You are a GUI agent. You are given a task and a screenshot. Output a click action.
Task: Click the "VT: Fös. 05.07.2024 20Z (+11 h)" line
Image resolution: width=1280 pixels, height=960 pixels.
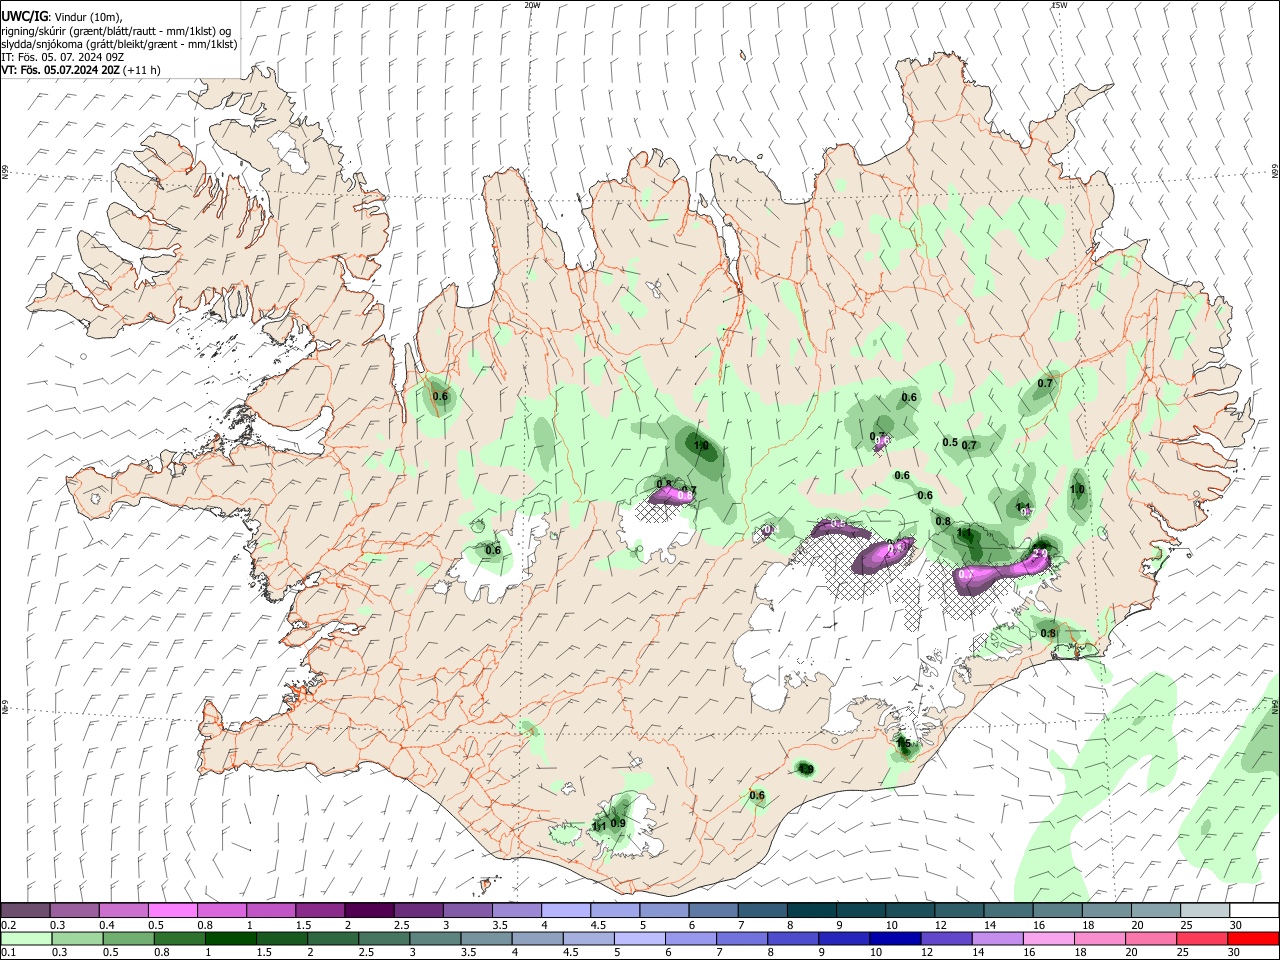click(80, 70)
